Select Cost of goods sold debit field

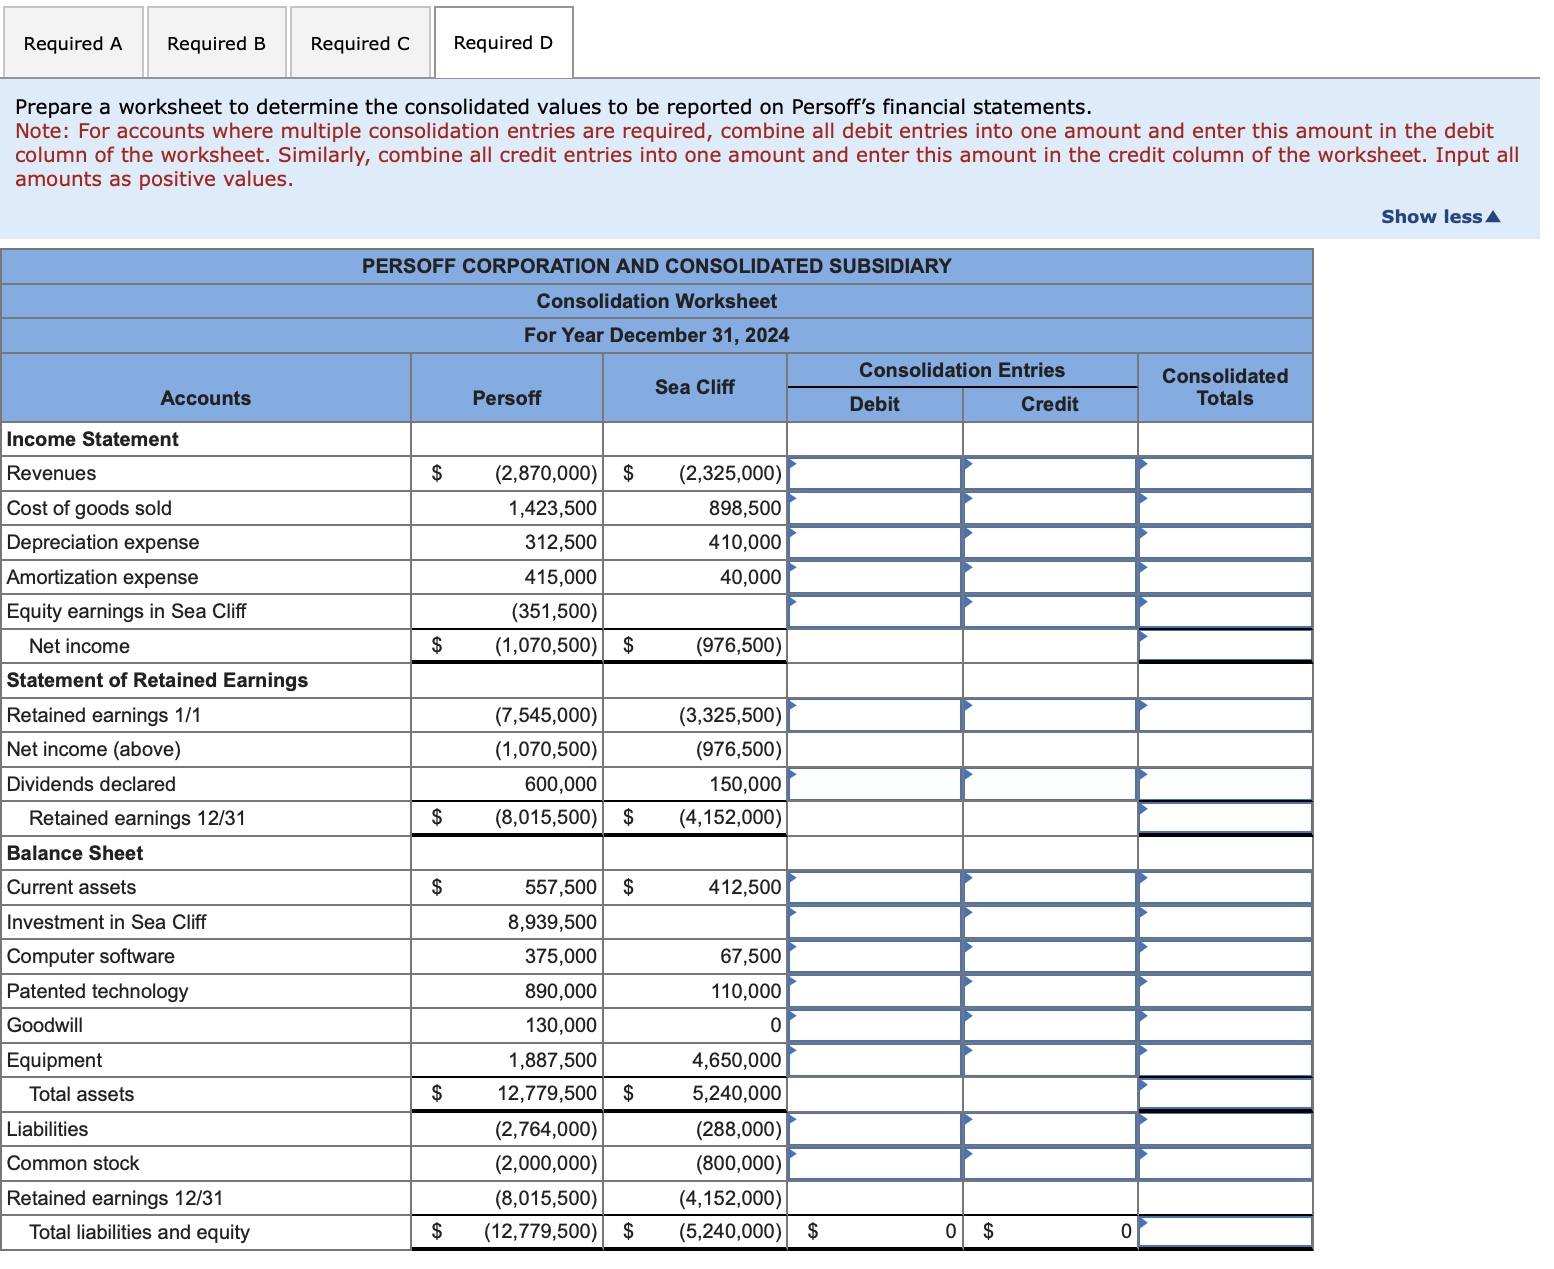coord(875,508)
